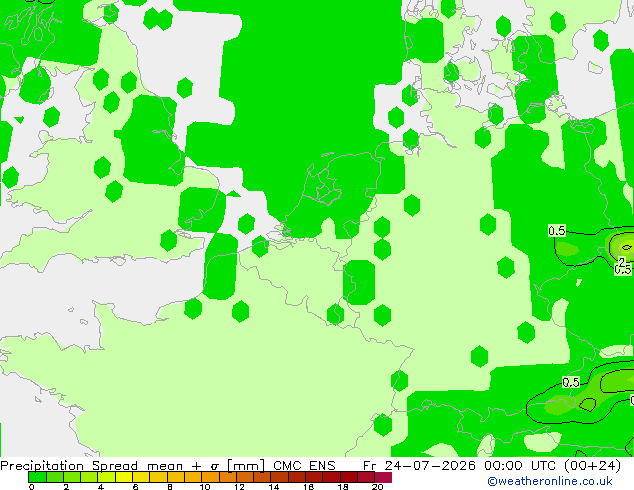Click the legend scale value '0'
The height and width of the screenshot is (490, 634).
[32, 487]
